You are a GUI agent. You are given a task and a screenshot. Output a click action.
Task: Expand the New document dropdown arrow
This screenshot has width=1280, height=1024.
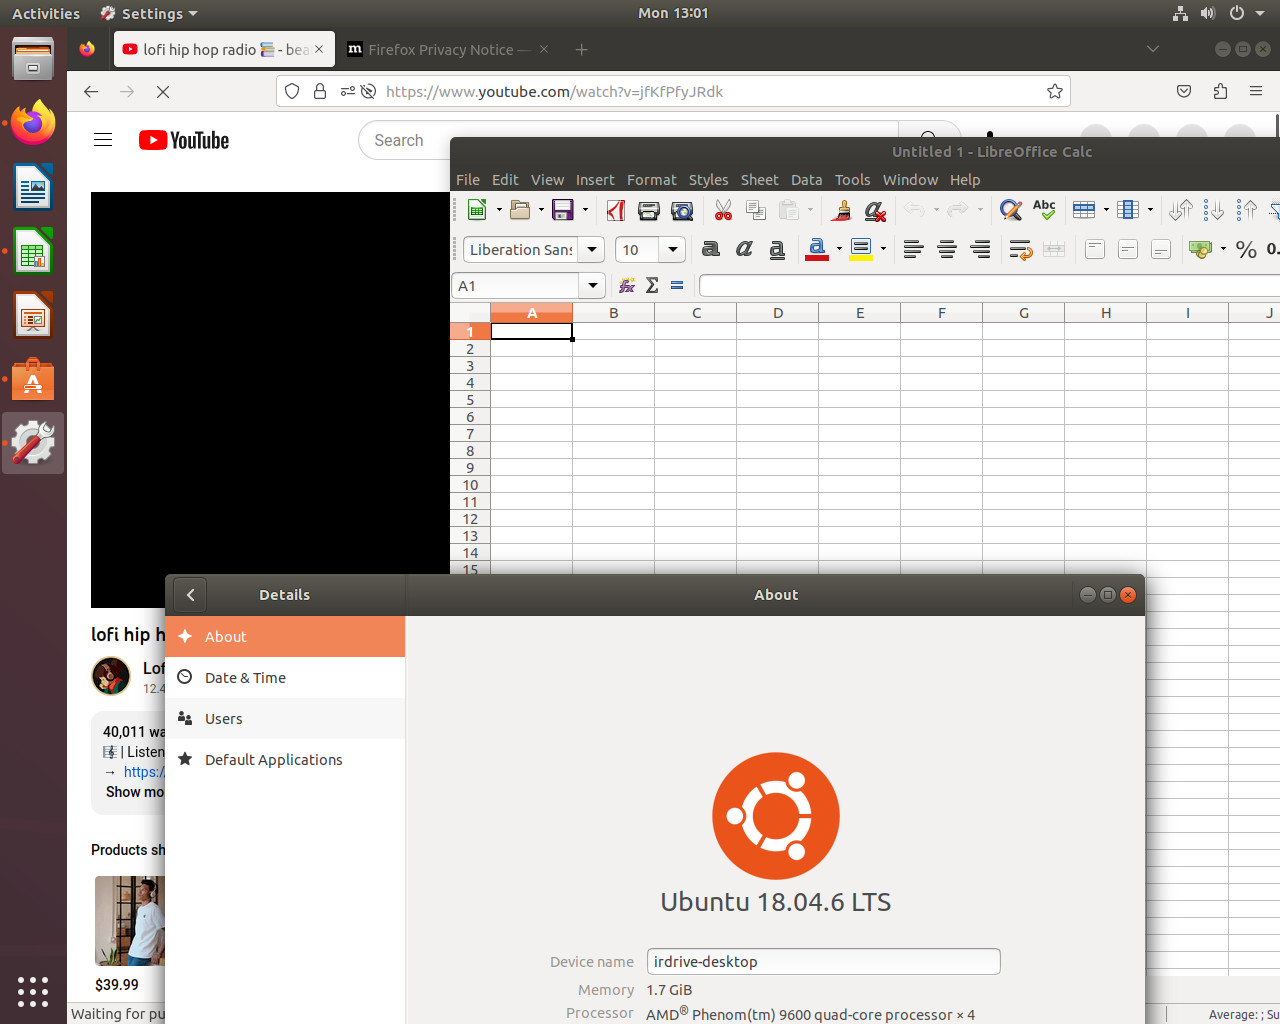coord(498,210)
